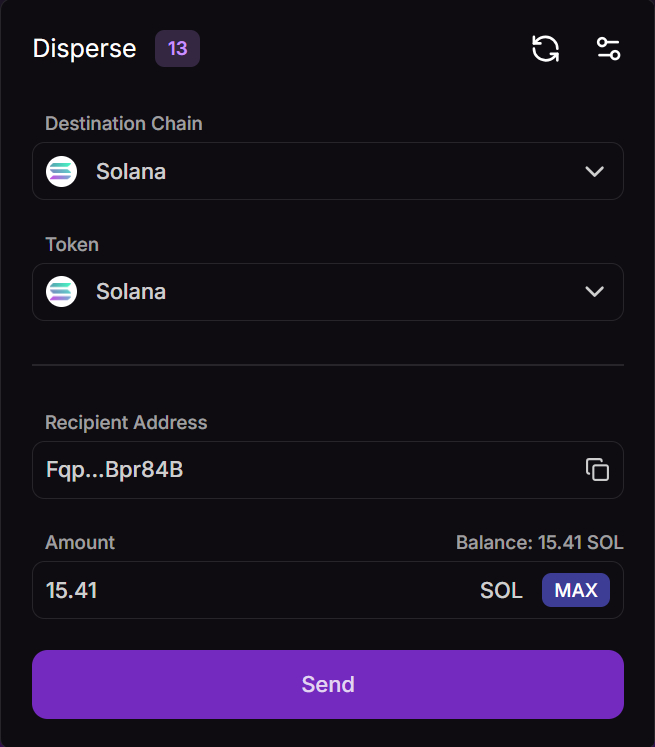Click the Recipient Address label
This screenshot has height=747, width=655.
[126, 422]
